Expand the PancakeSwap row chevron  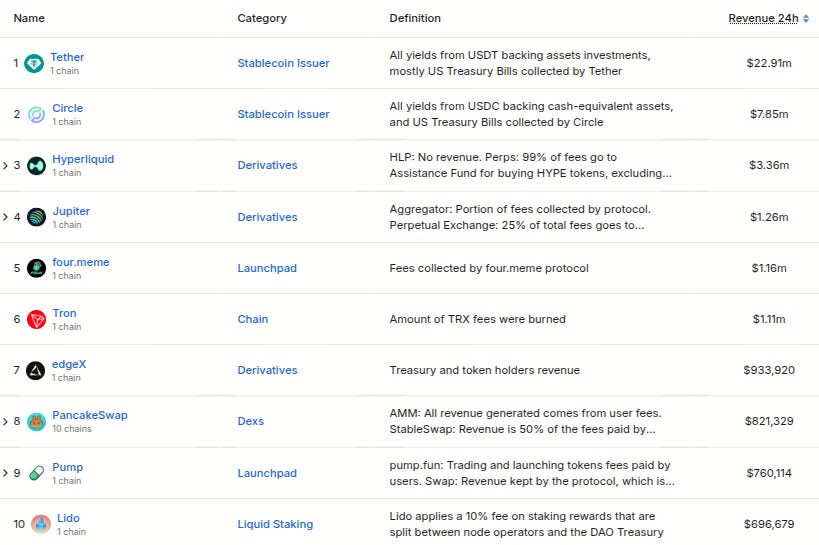[5, 422]
